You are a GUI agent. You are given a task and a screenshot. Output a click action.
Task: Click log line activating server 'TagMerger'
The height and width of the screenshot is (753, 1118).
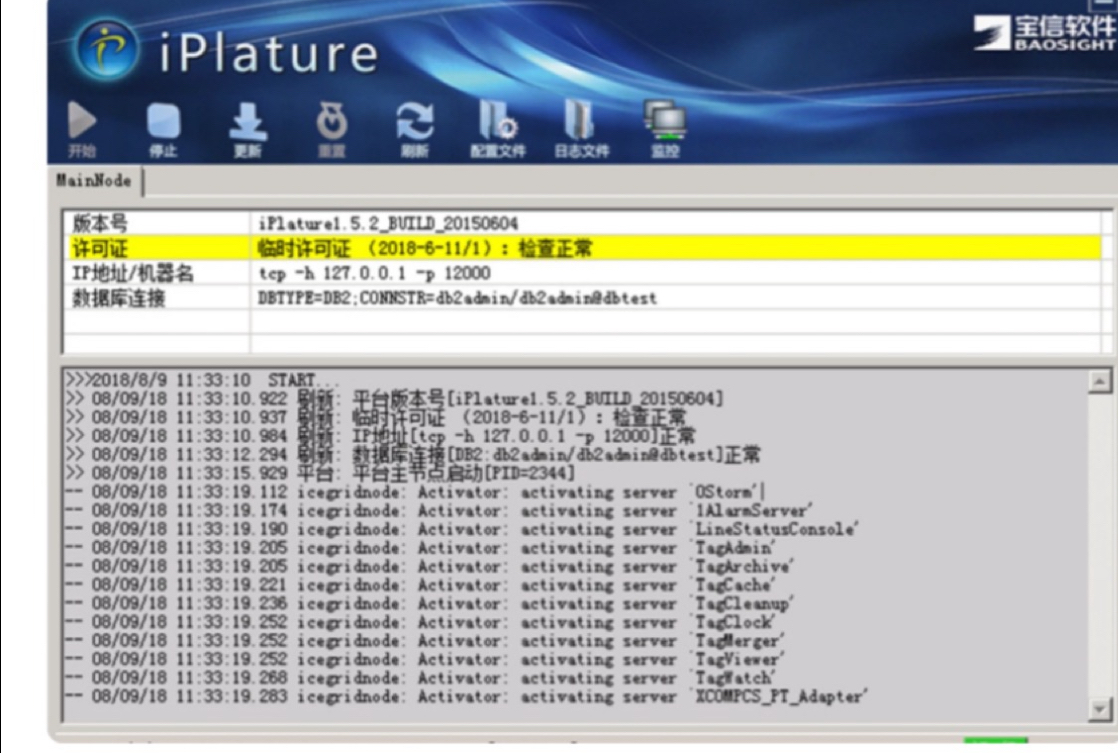coord(425,640)
